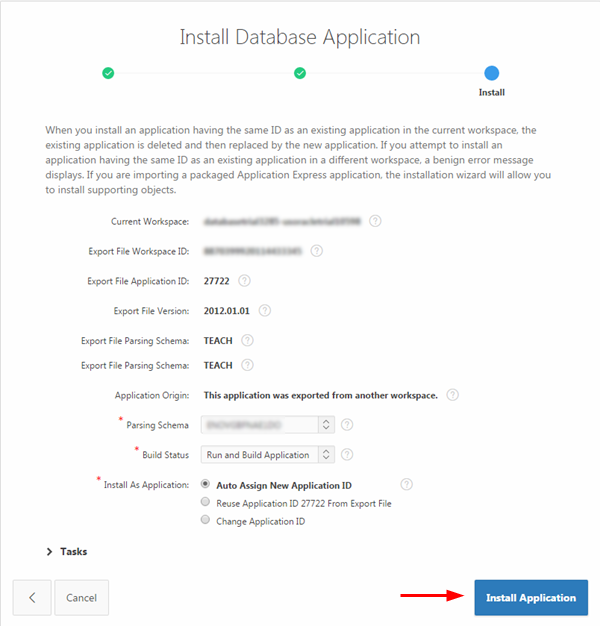Expand the Tasks section
This screenshot has width=600, height=626.
click(67, 552)
